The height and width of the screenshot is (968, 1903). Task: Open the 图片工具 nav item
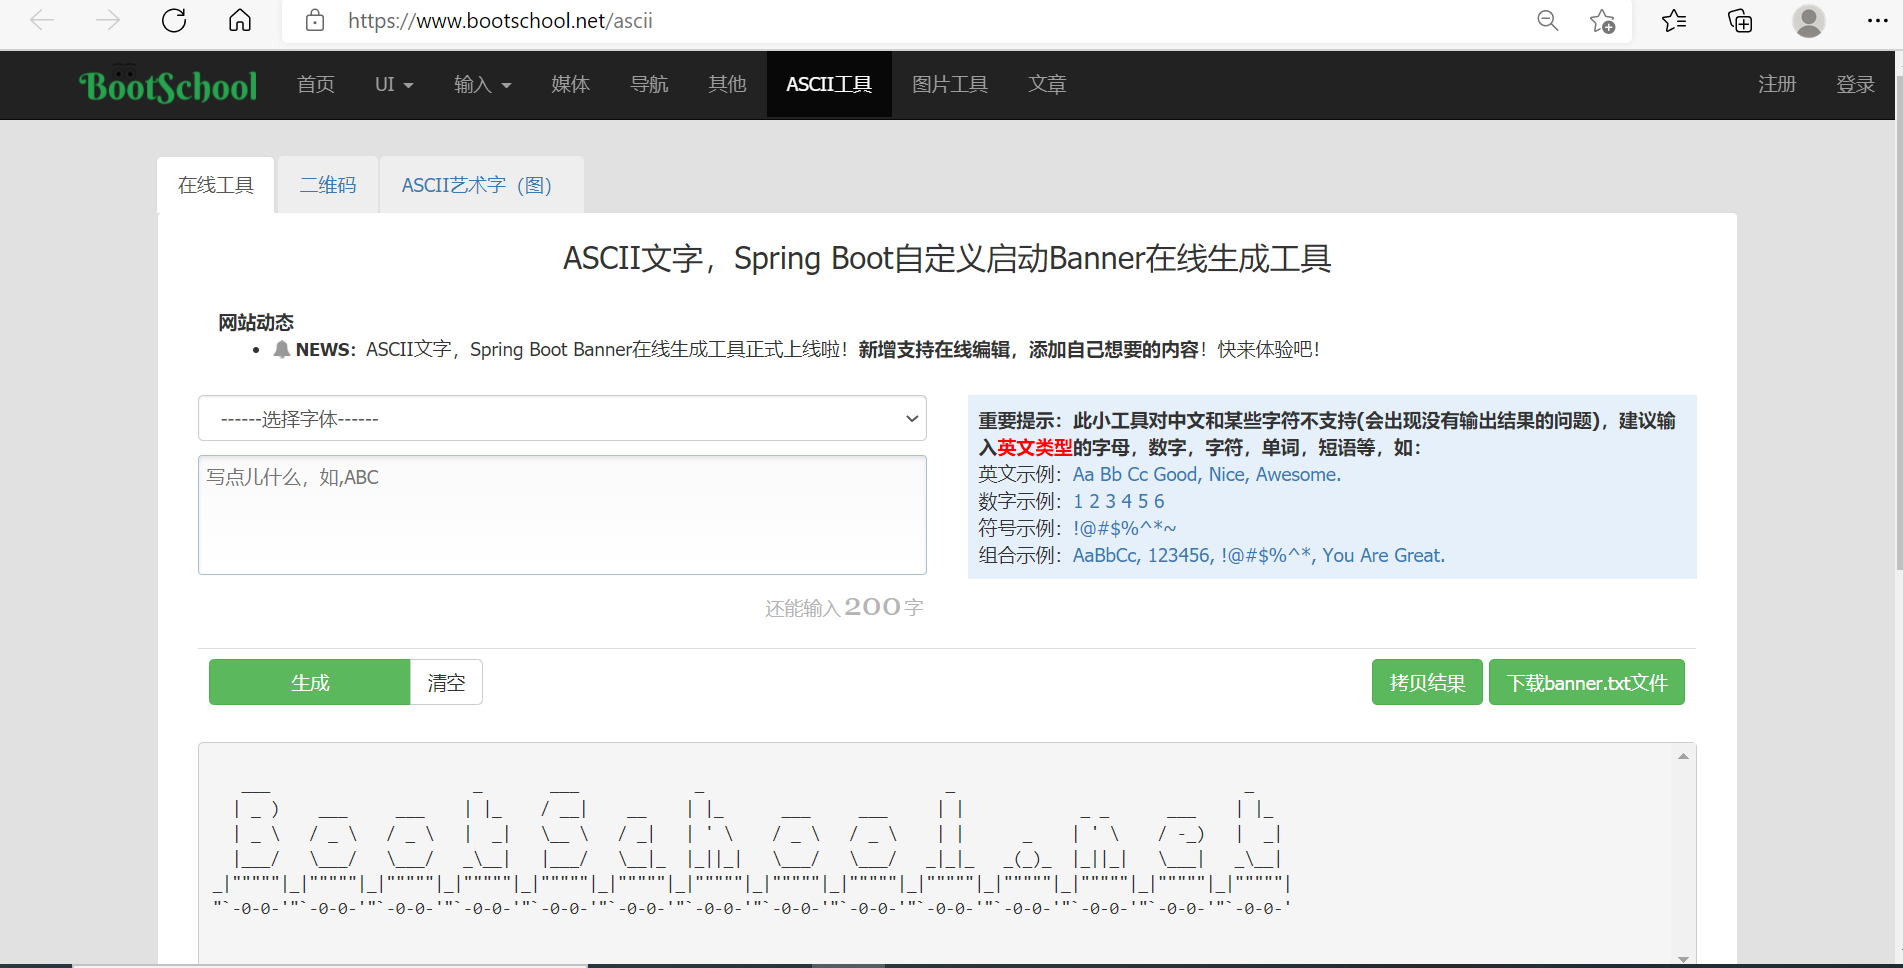pyautogui.click(x=950, y=85)
